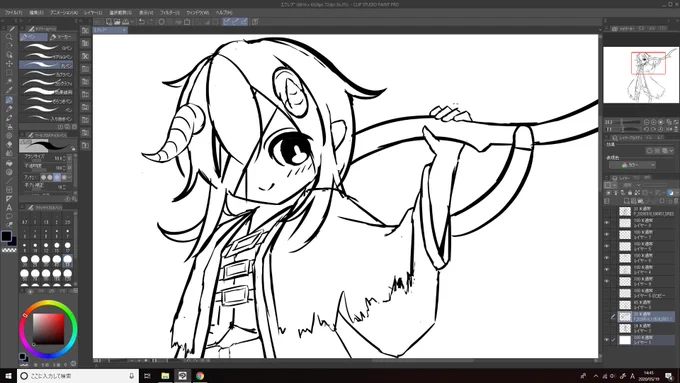Toggle third snap toolbar button
This screenshot has width=680, height=383.
(x=244, y=22)
